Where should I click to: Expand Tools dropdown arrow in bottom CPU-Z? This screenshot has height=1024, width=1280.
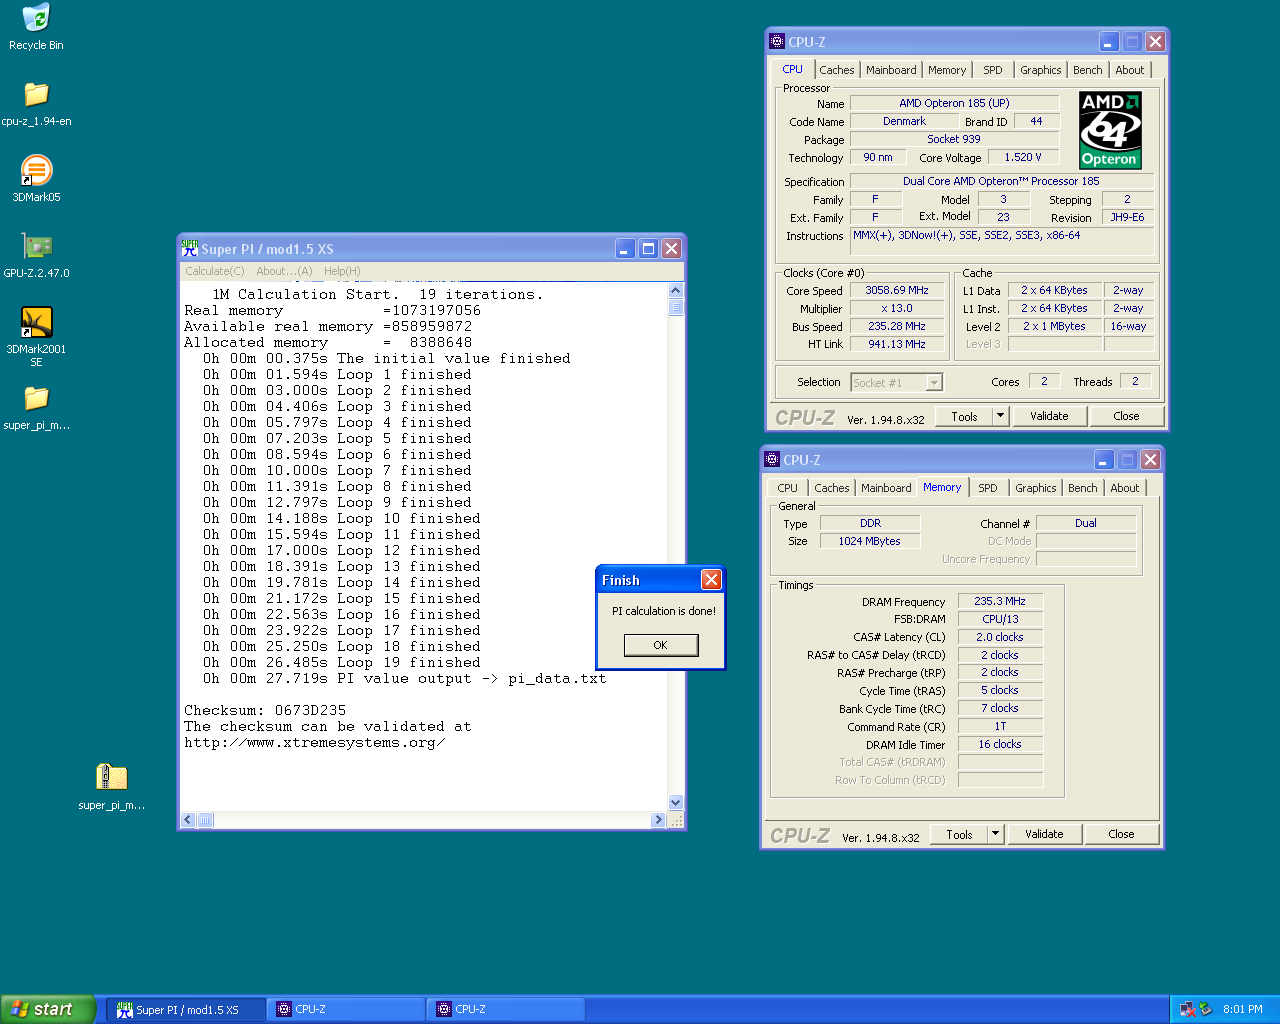tap(995, 834)
